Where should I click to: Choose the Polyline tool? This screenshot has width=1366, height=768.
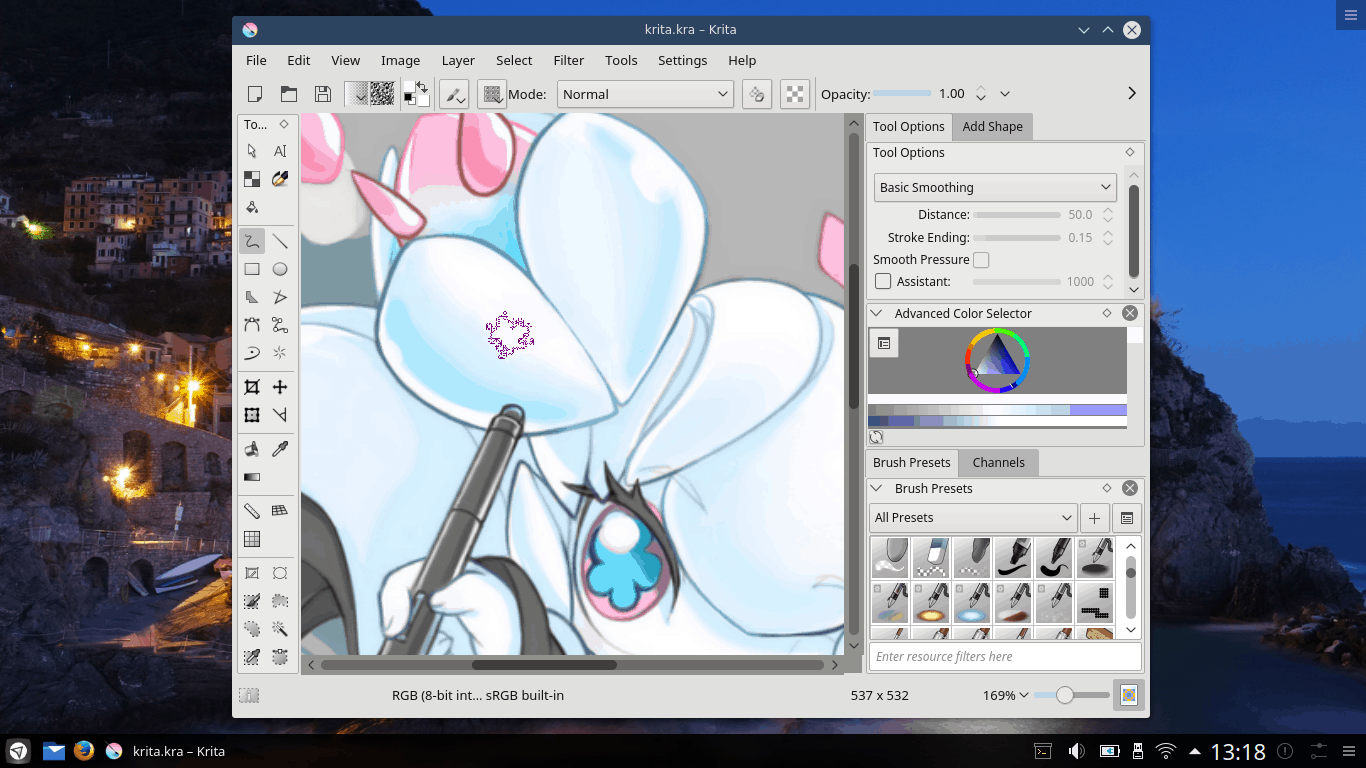(x=280, y=297)
